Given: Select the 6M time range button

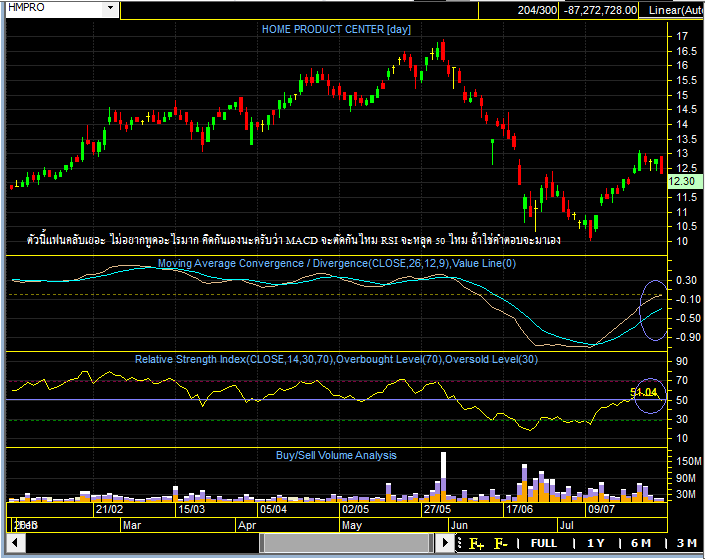Looking at the screenshot, I should pos(641,543).
